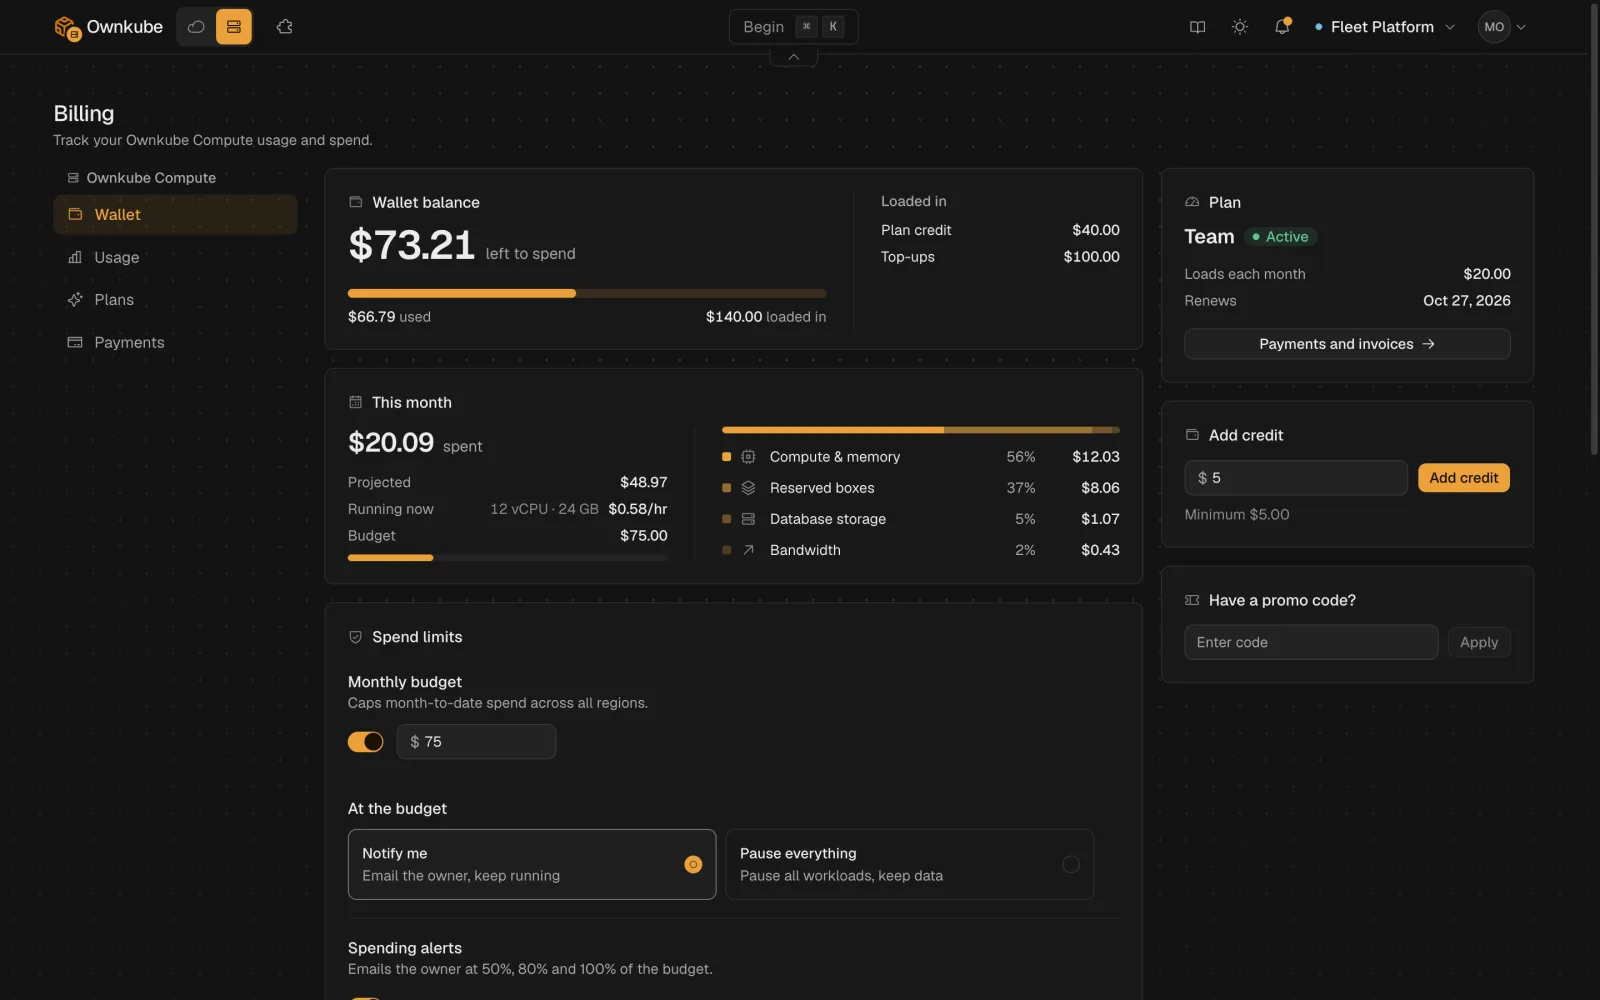
Task: Open the puzzle-piece extensions icon
Action: (x=285, y=27)
